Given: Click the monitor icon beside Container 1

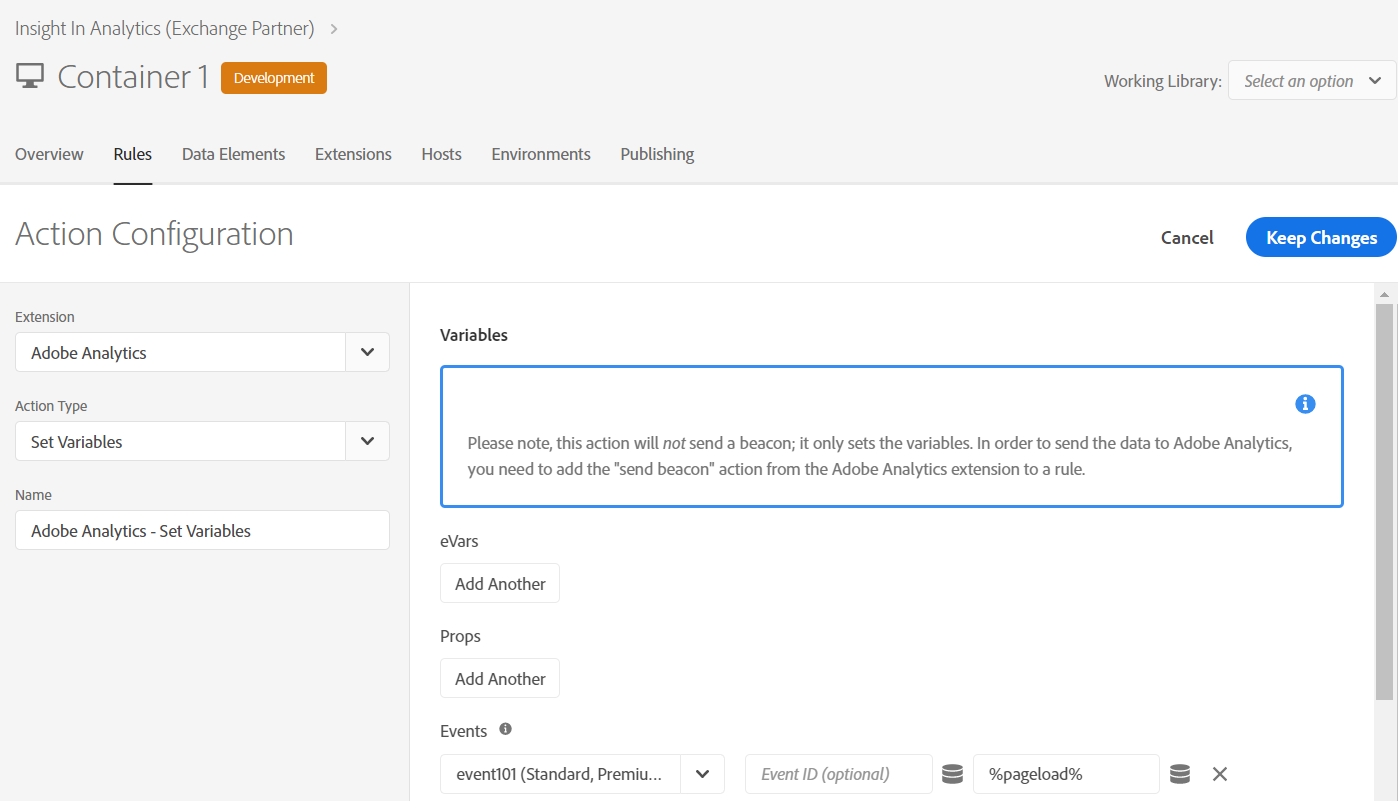Looking at the screenshot, I should (x=30, y=77).
